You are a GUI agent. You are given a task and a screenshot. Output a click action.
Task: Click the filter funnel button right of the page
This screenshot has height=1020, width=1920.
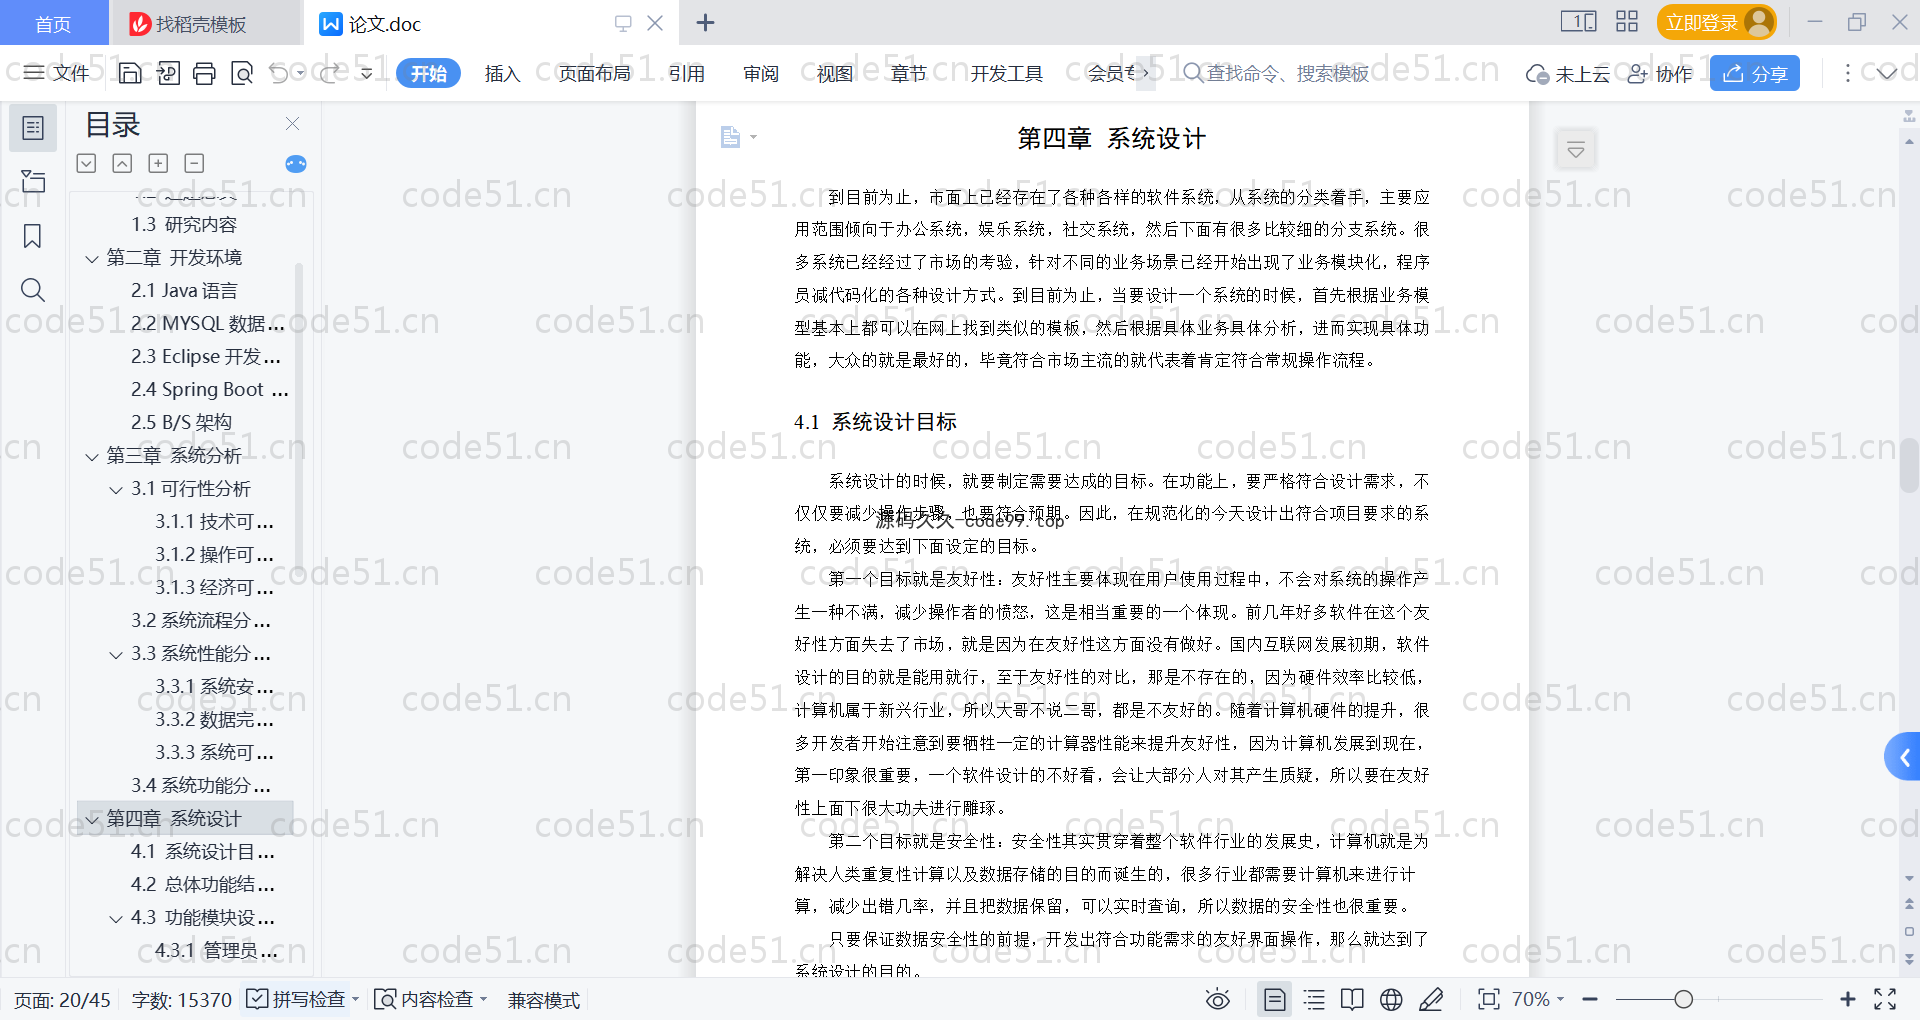click(1576, 150)
